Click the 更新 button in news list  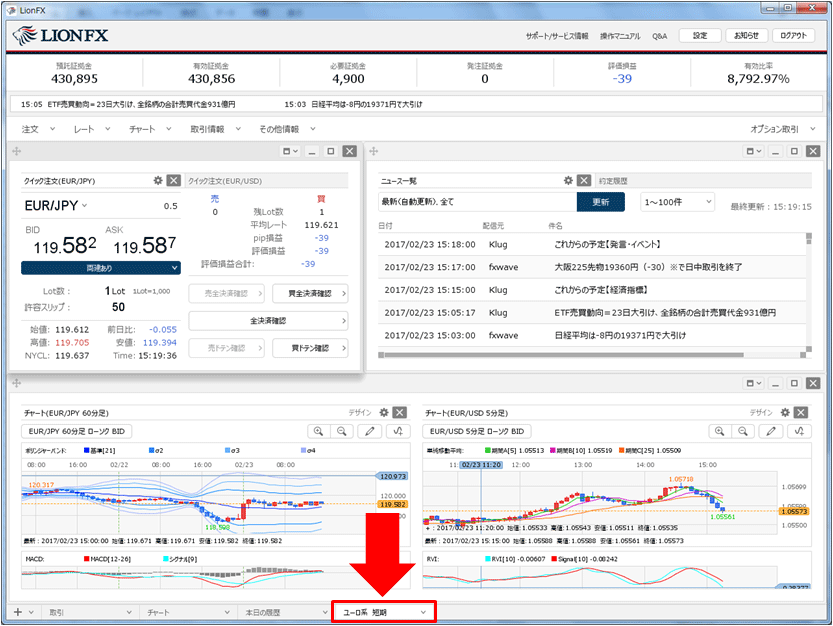point(600,202)
